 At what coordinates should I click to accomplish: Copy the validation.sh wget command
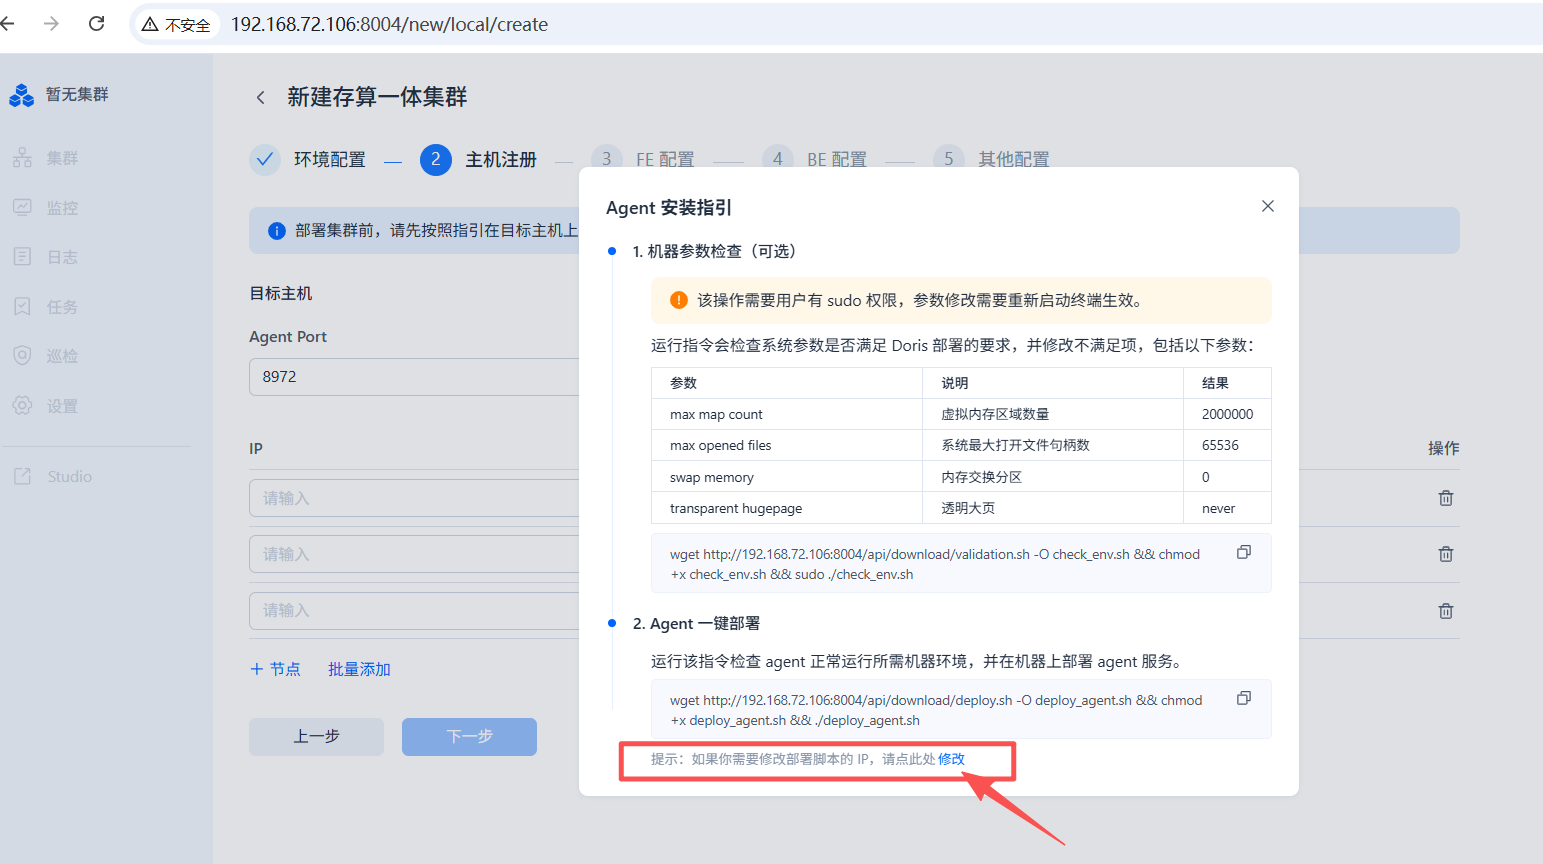[1243, 552]
